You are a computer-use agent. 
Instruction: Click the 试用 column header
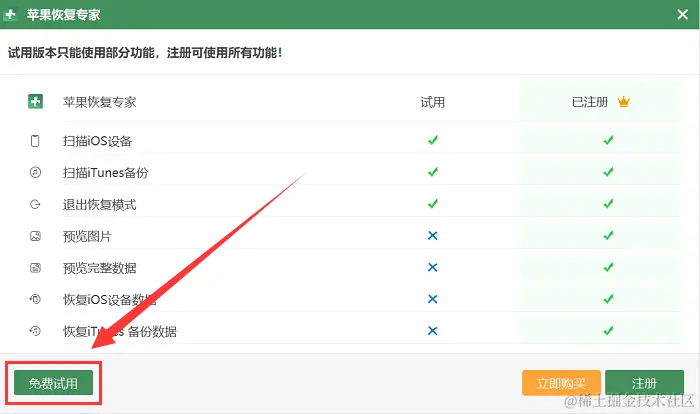pyautogui.click(x=433, y=102)
